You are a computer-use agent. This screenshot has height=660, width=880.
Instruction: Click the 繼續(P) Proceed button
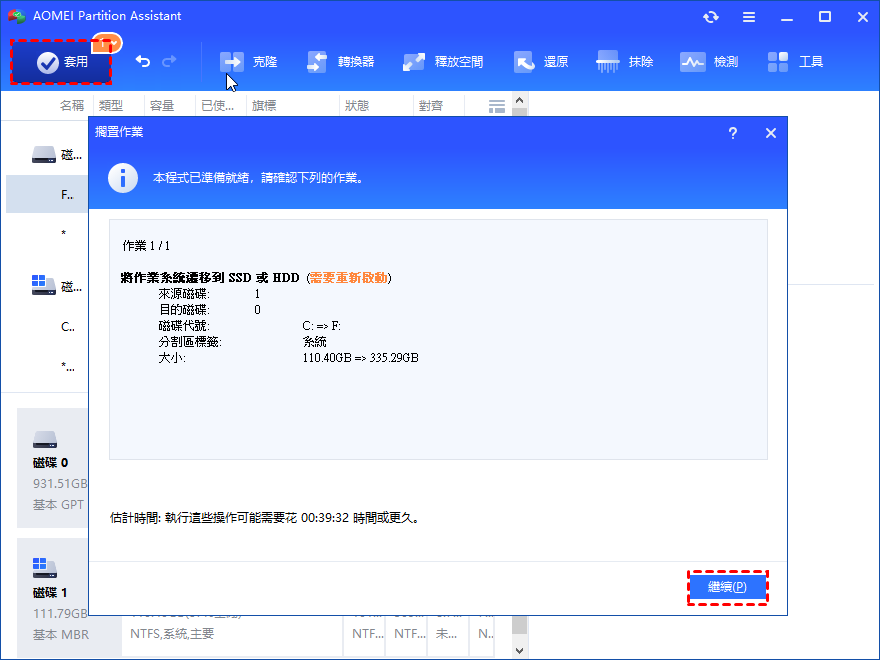click(727, 587)
